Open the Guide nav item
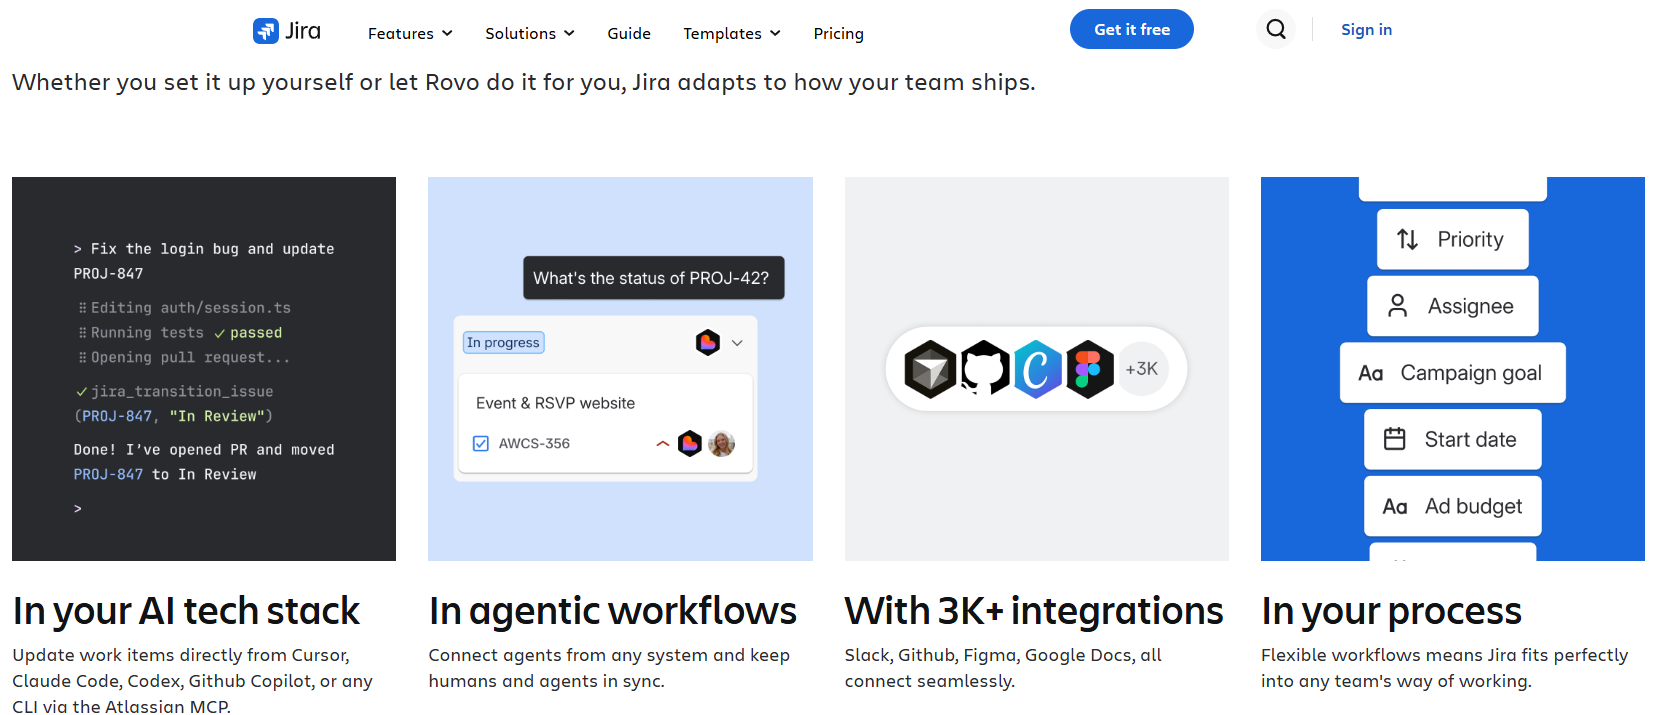 (629, 33)
